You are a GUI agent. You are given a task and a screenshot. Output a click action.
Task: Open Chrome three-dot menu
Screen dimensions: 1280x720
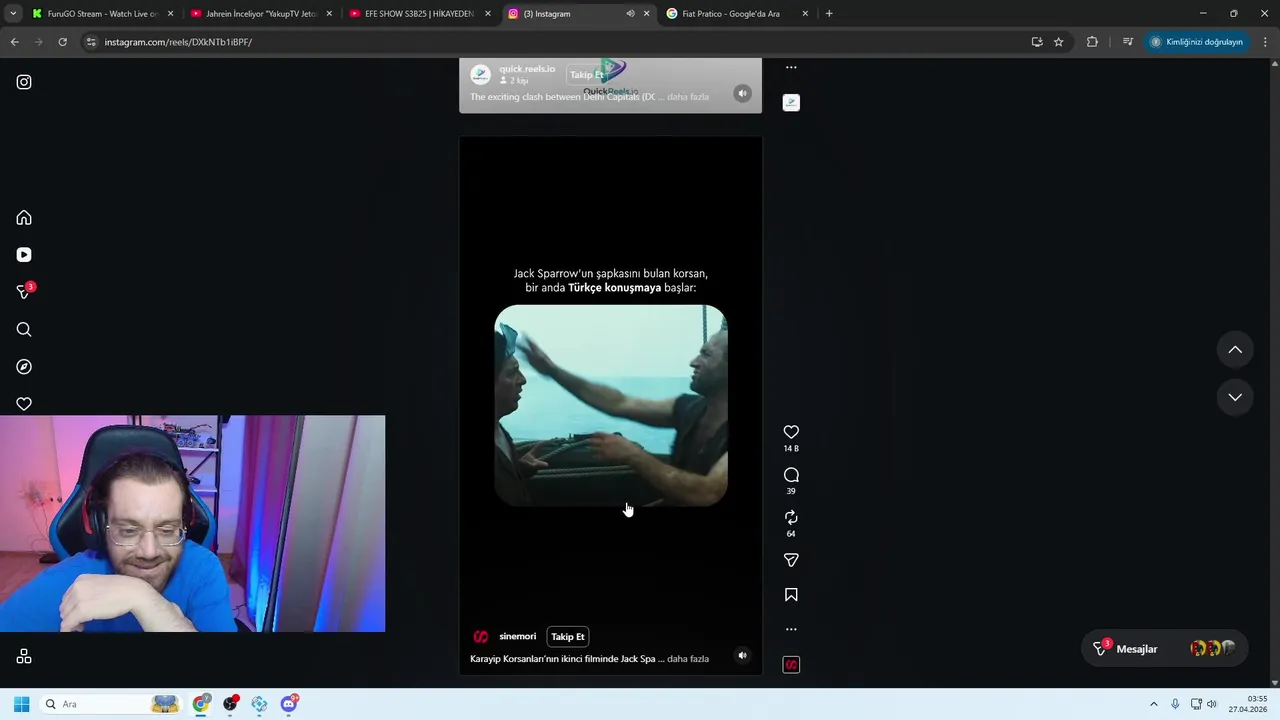1266,42
